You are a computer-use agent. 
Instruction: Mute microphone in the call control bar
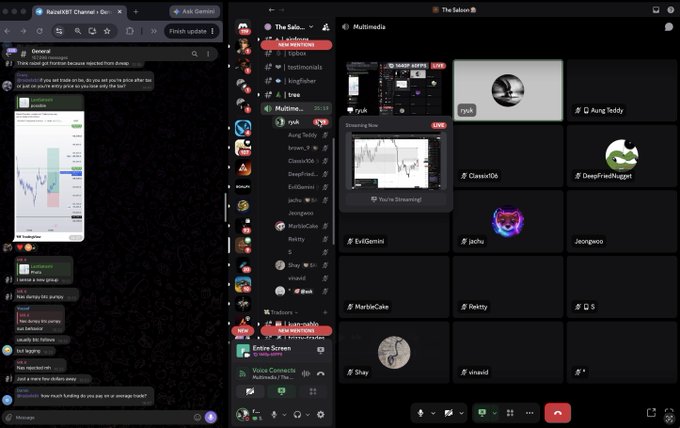(420, 413)
